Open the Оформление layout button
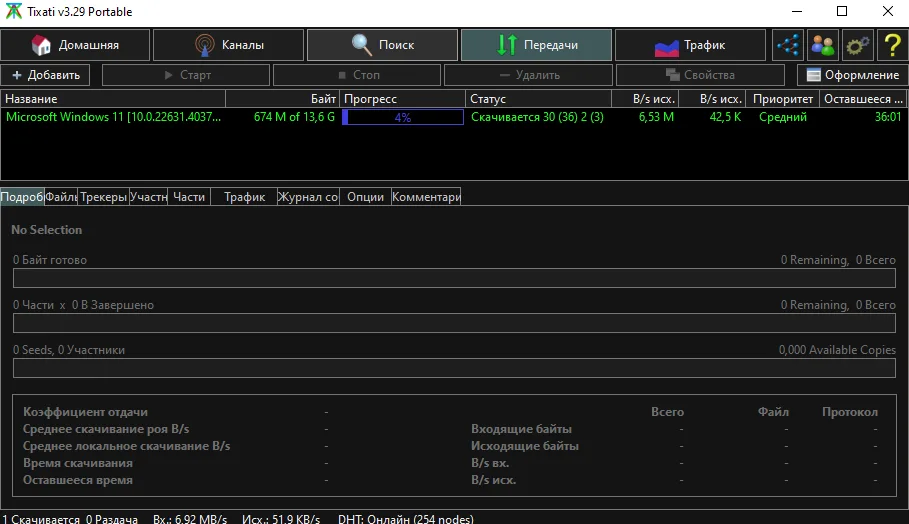Screen dimensions: 909x524 pyautogui.click(x=853, y=75)
